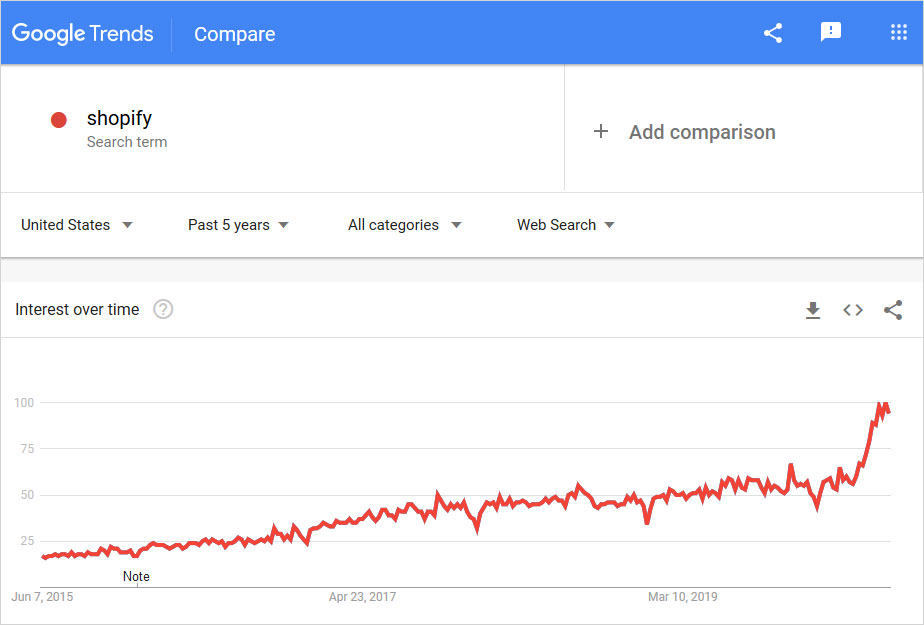
Task: Open the Google apps grid icon
Action: (x=898, y=33)
